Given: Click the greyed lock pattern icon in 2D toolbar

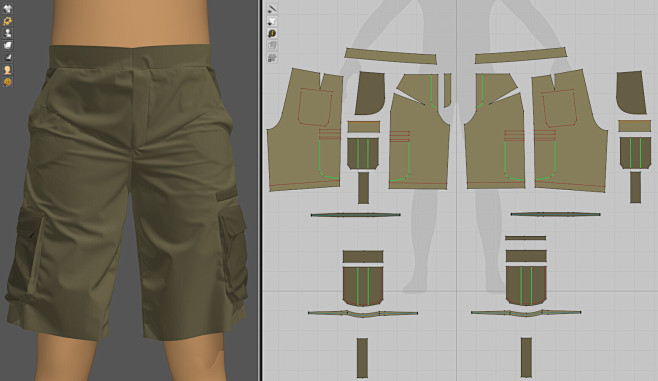Looking at the screenshot, I should pos(272,57).
